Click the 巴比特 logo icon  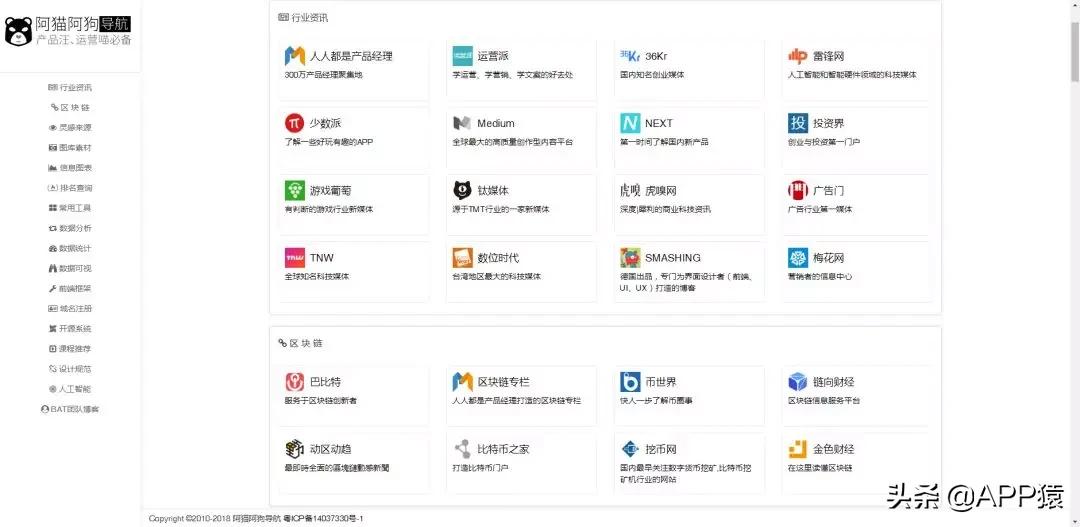point(295,382)
